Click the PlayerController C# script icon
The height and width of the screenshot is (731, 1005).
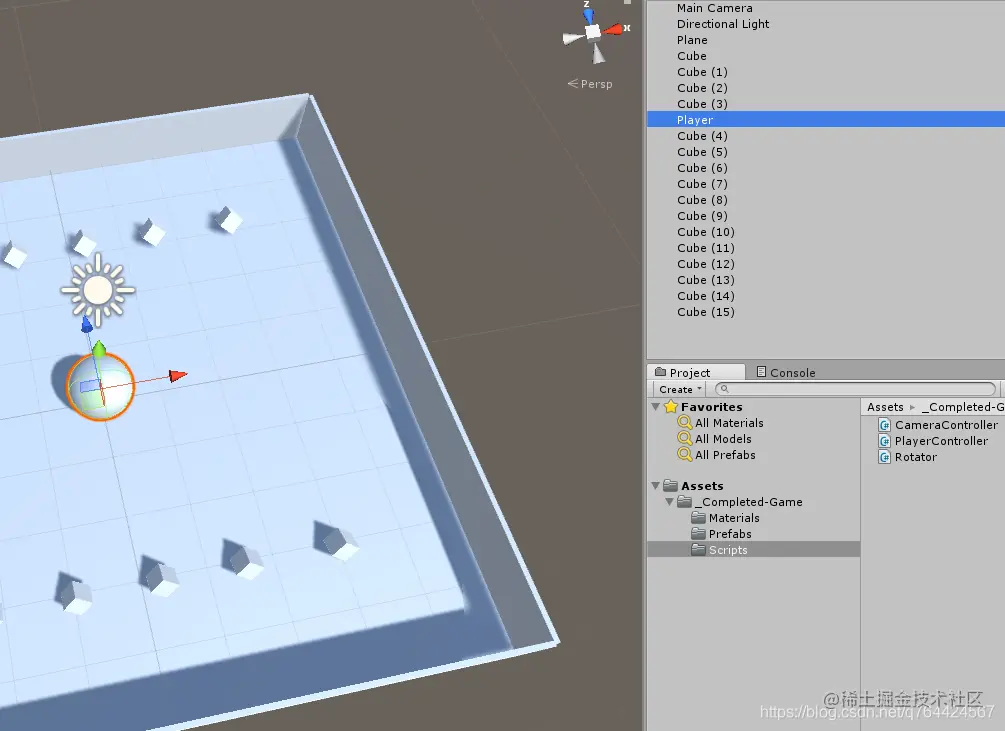[885, 441]
